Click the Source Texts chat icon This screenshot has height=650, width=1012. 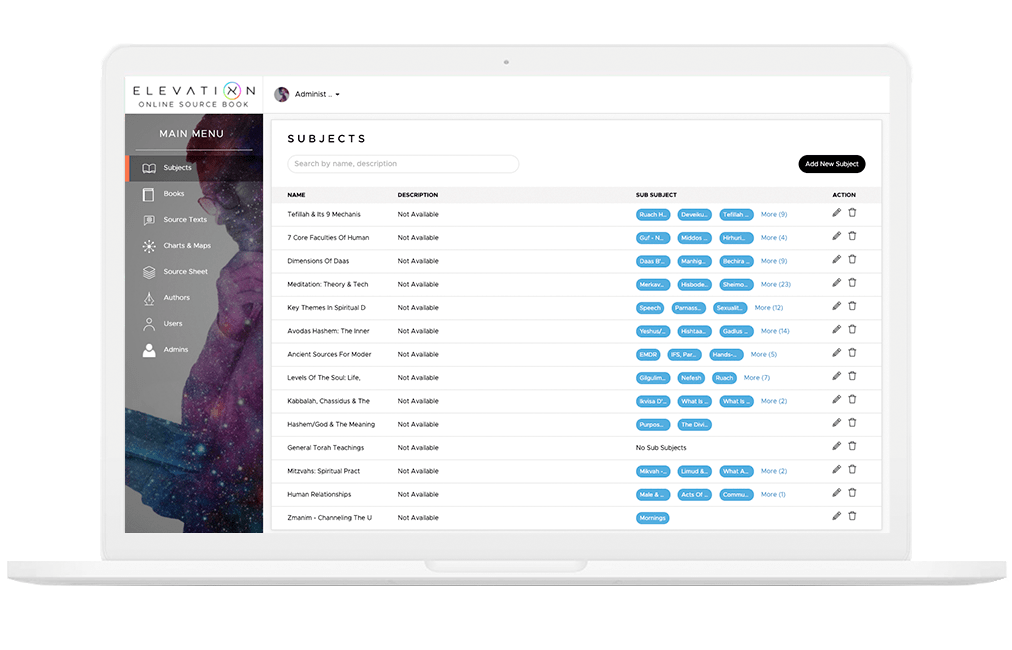(x=149, y=220)
